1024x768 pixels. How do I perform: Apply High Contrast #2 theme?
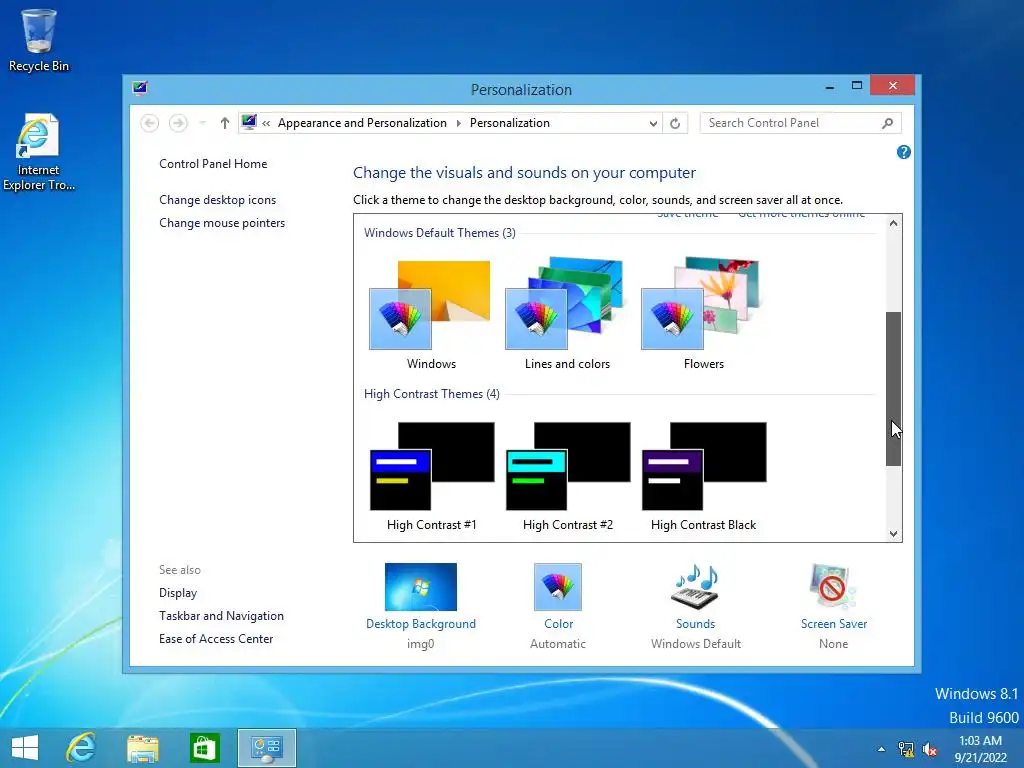tap(568, 477)
